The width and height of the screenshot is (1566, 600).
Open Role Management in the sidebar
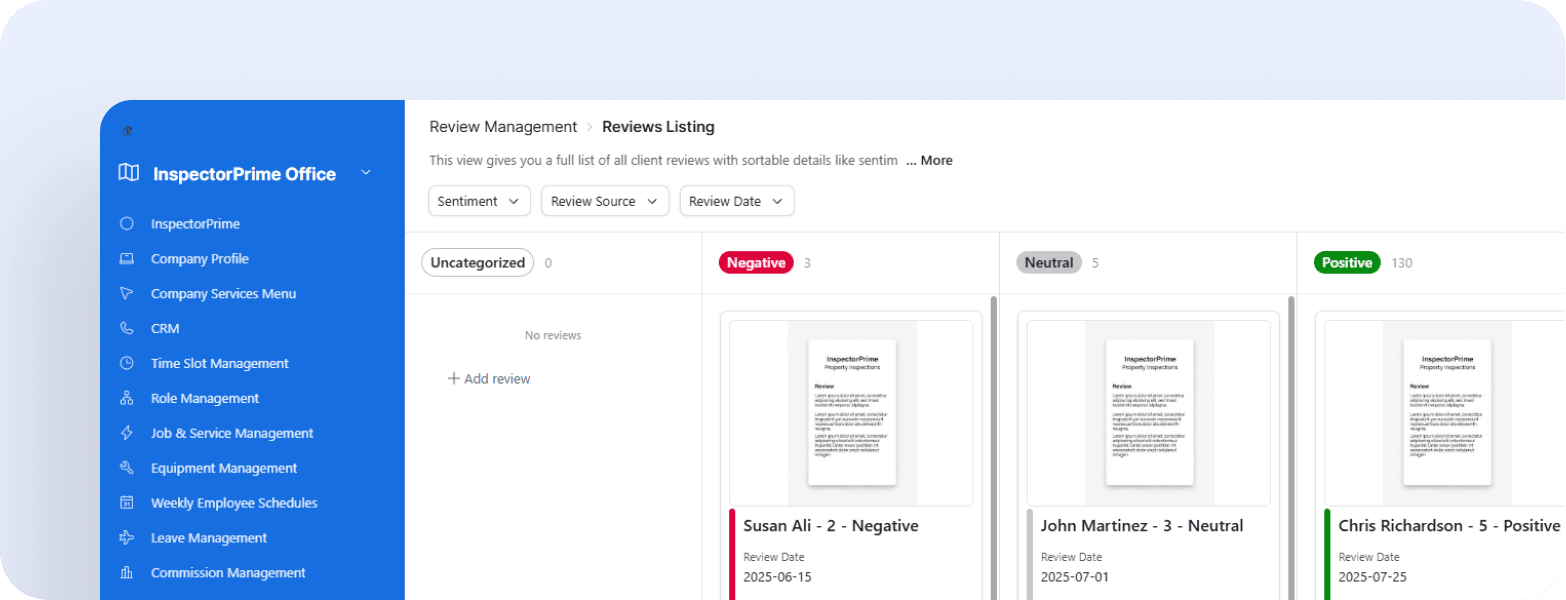click(204, 398)
